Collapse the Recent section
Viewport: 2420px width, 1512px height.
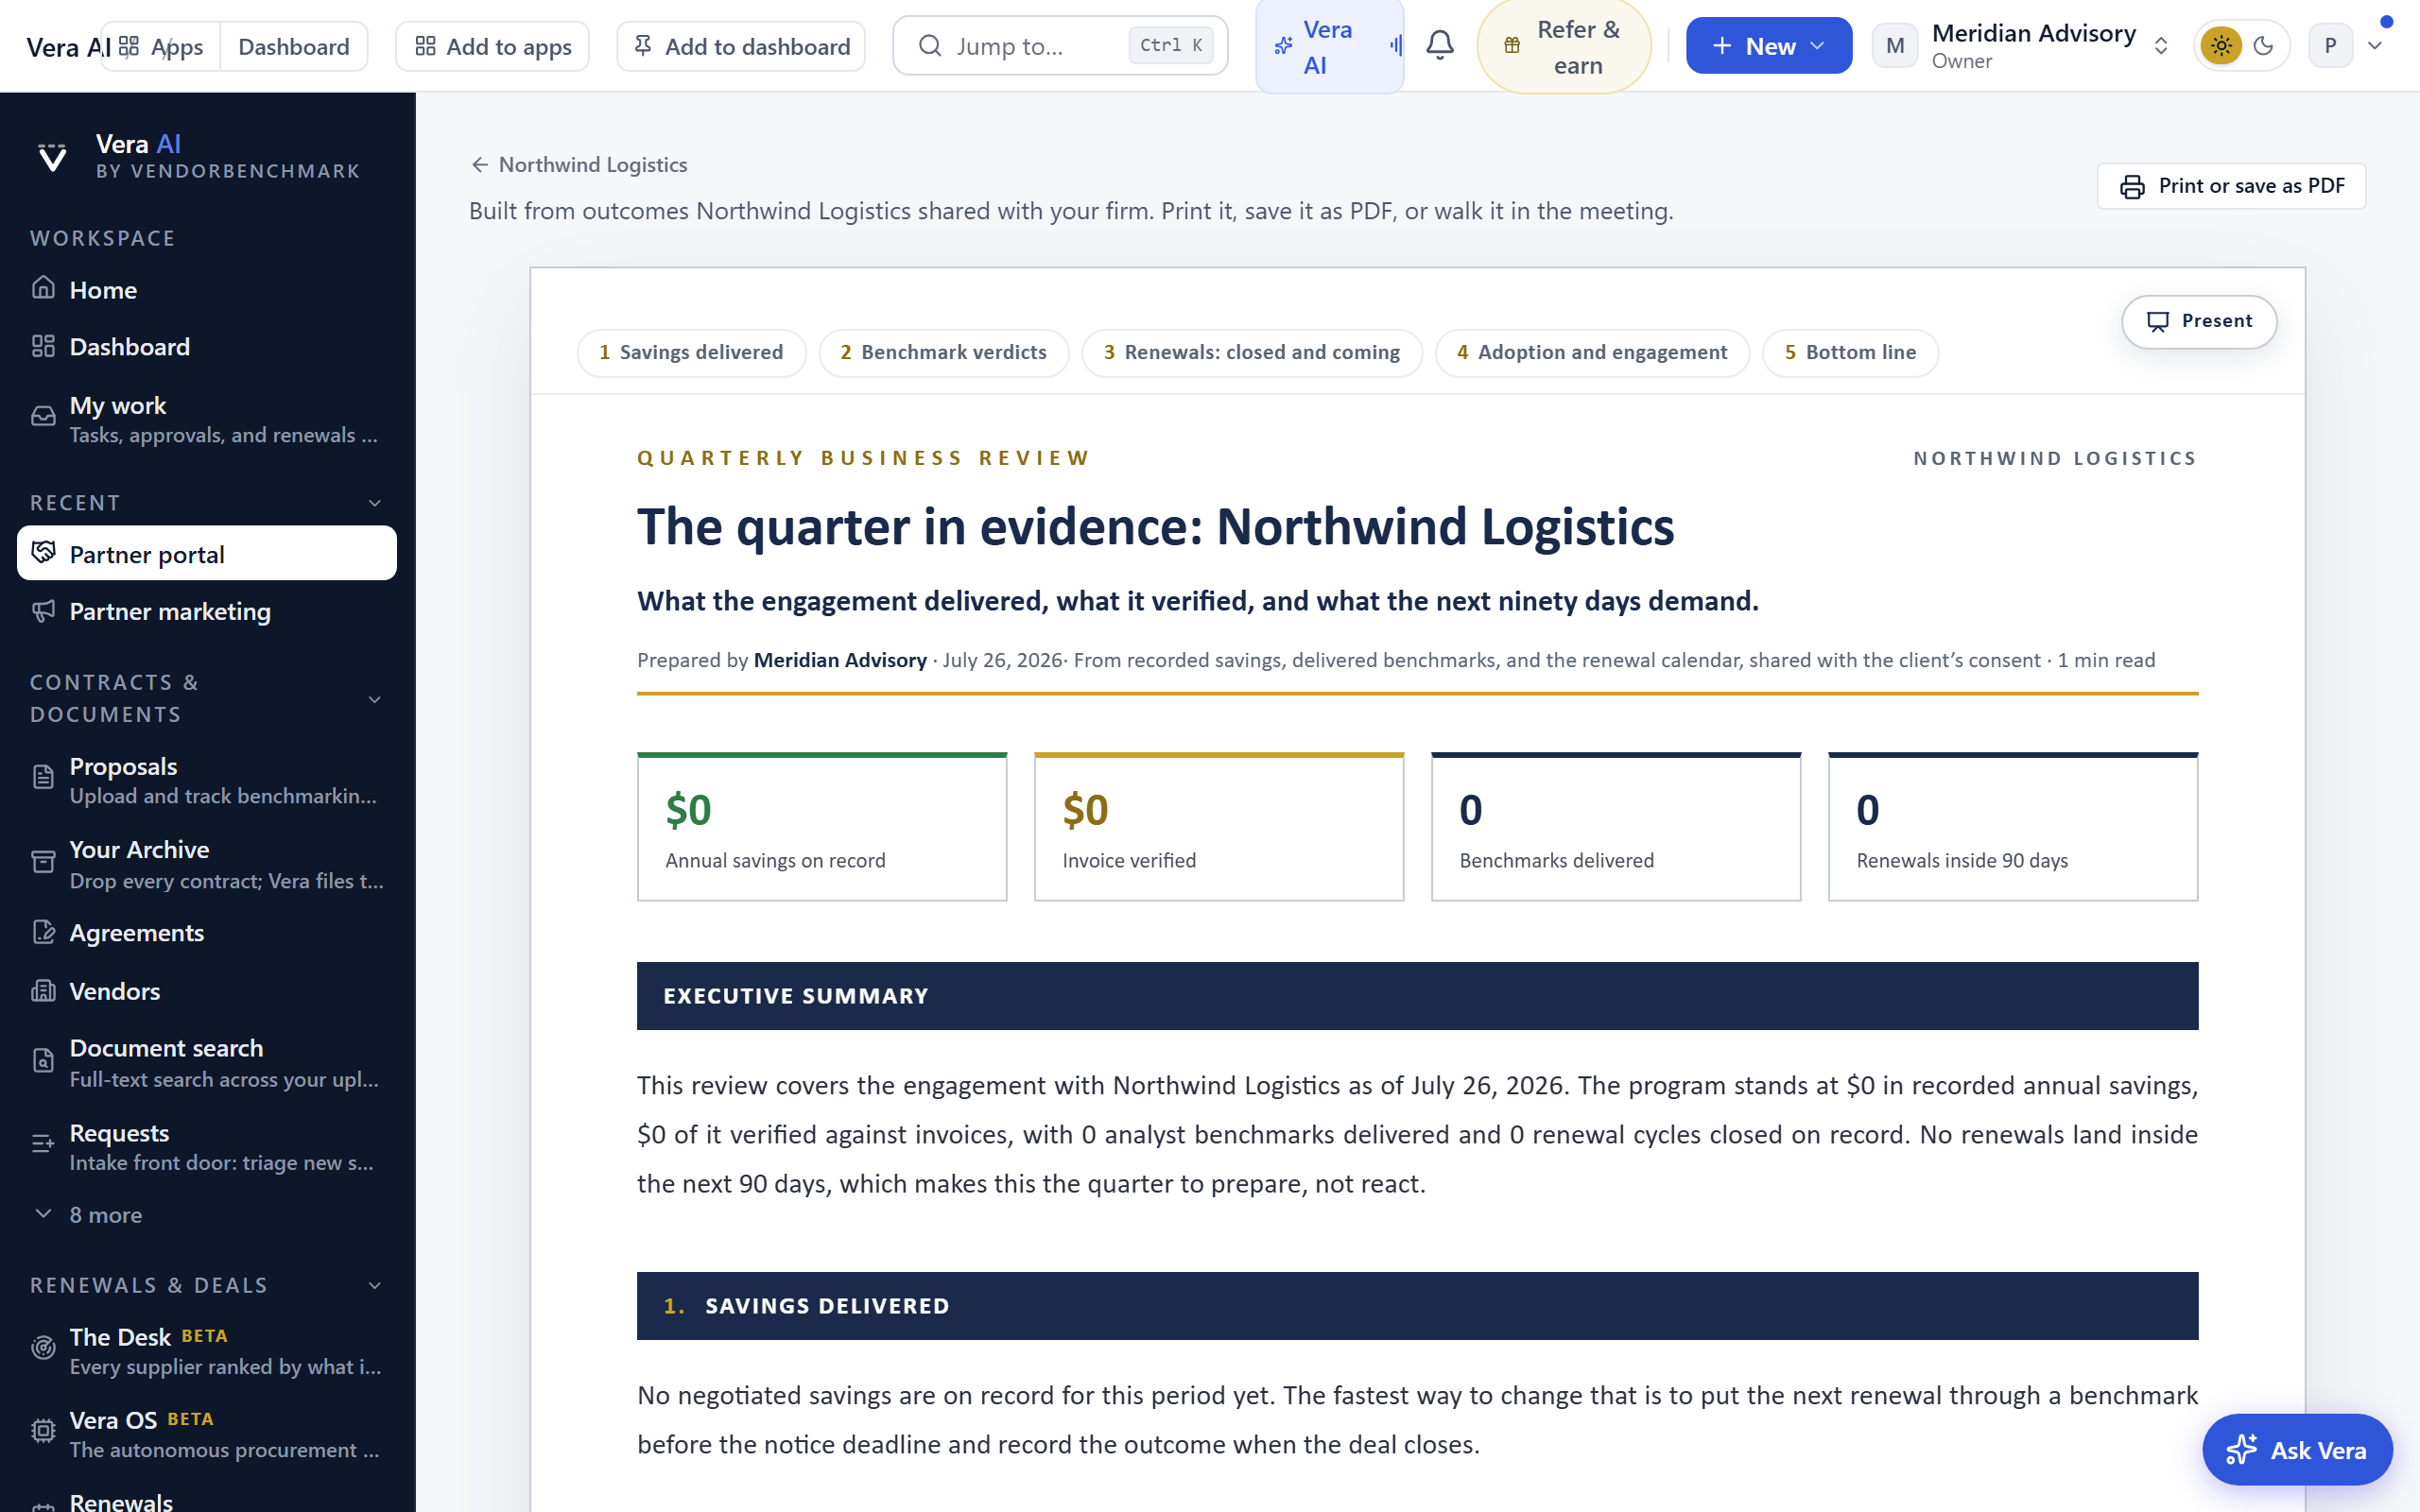pyautogui.click(x=375, y=503)
